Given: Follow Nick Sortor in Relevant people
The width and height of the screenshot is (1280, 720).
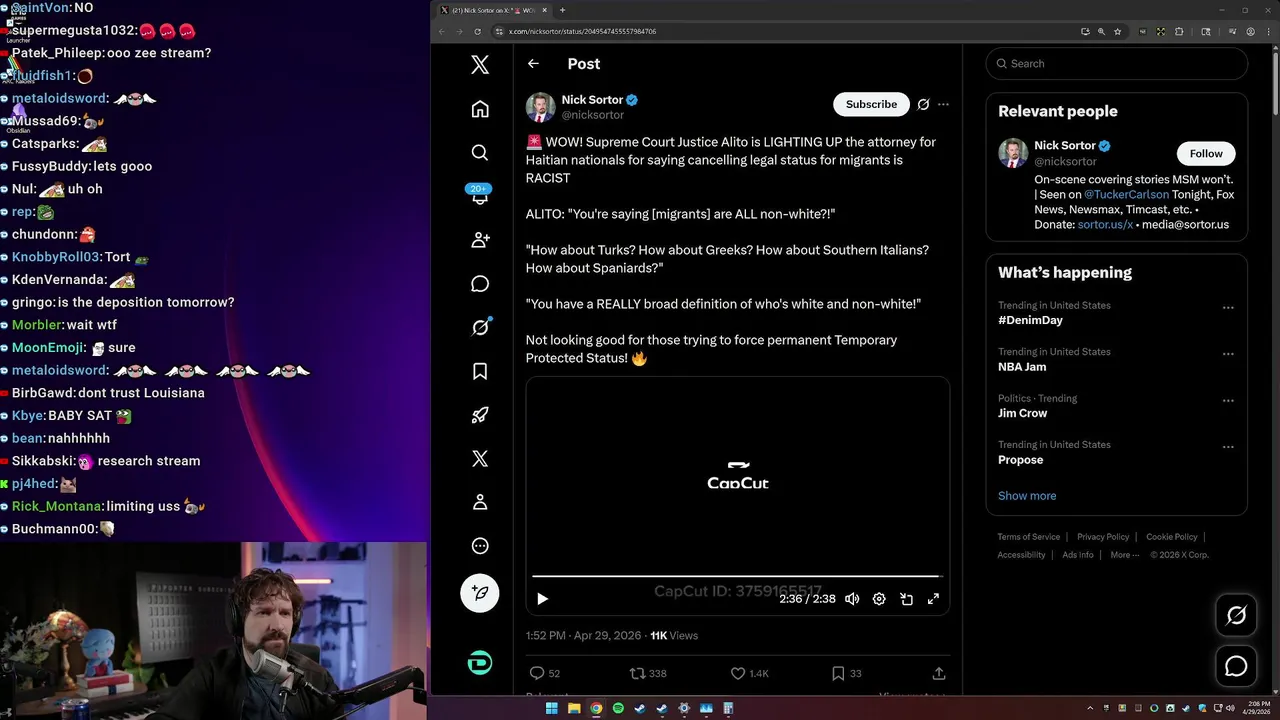Looking at the screenshot, I should point(1206,153).
